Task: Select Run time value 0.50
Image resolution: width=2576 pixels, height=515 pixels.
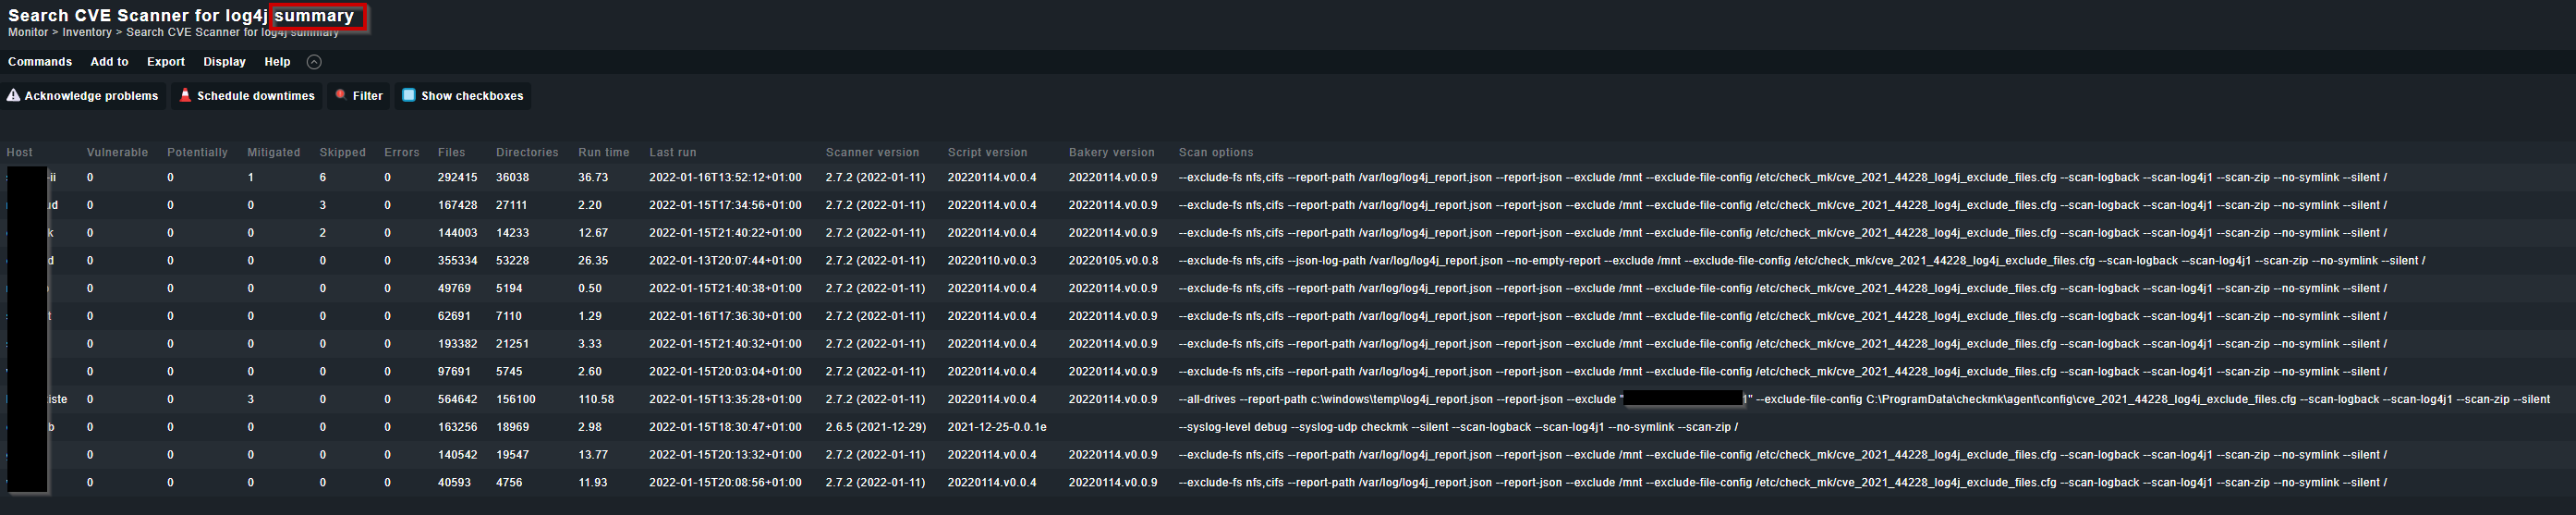Action: pos(590,289)
